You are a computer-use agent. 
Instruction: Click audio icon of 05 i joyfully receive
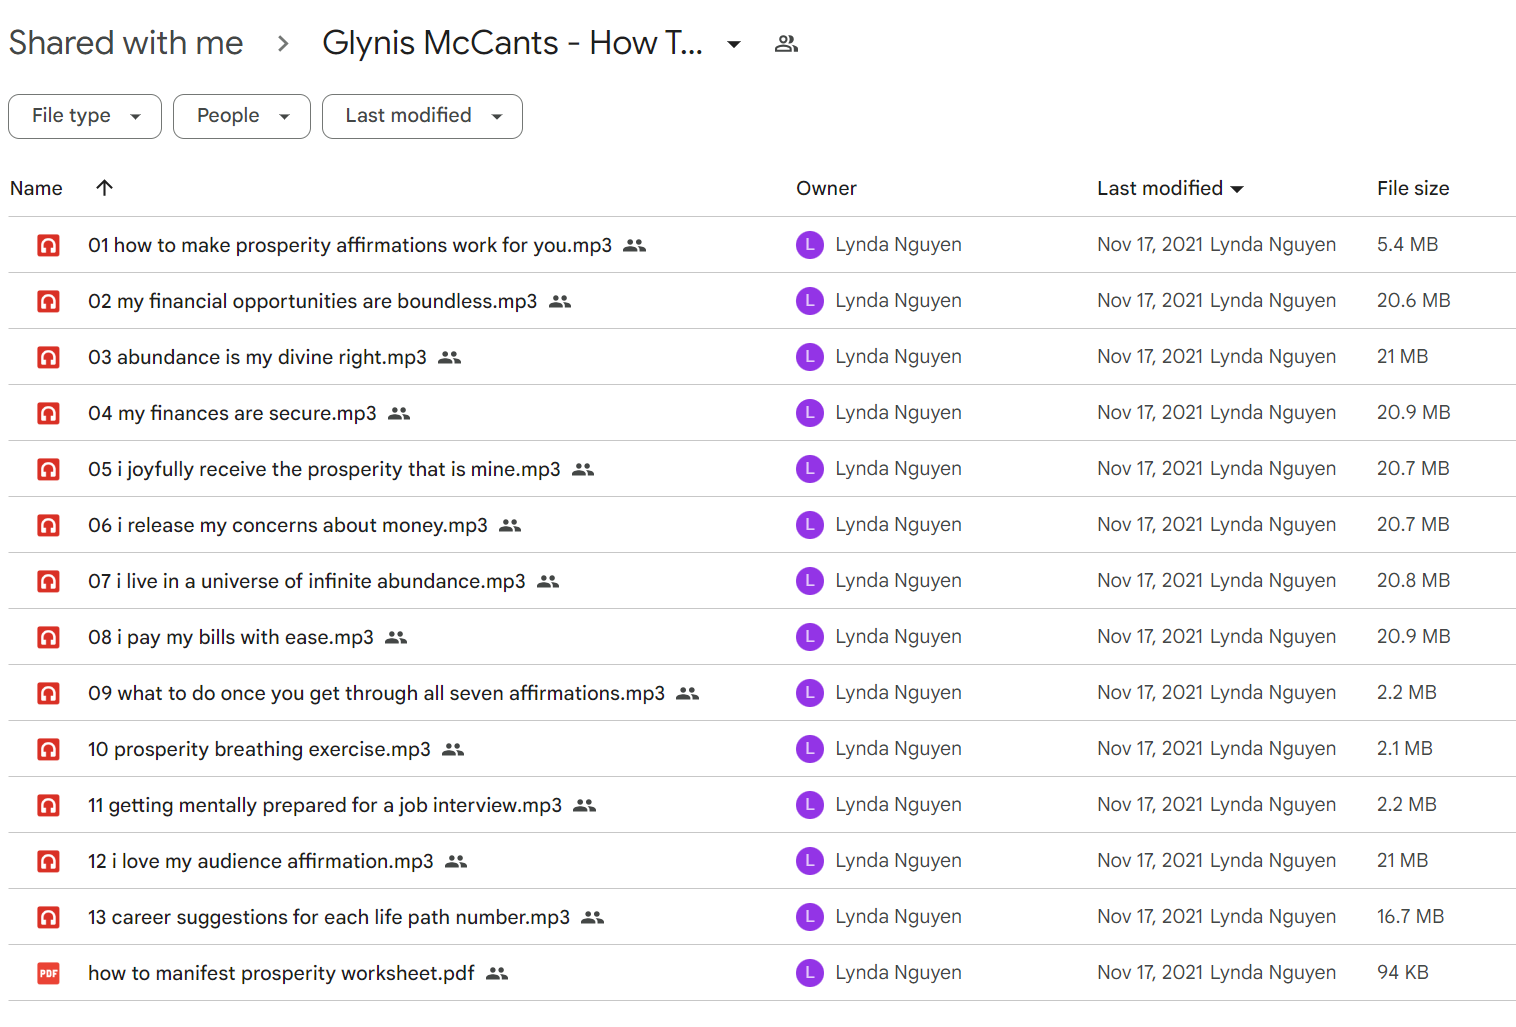48,469
